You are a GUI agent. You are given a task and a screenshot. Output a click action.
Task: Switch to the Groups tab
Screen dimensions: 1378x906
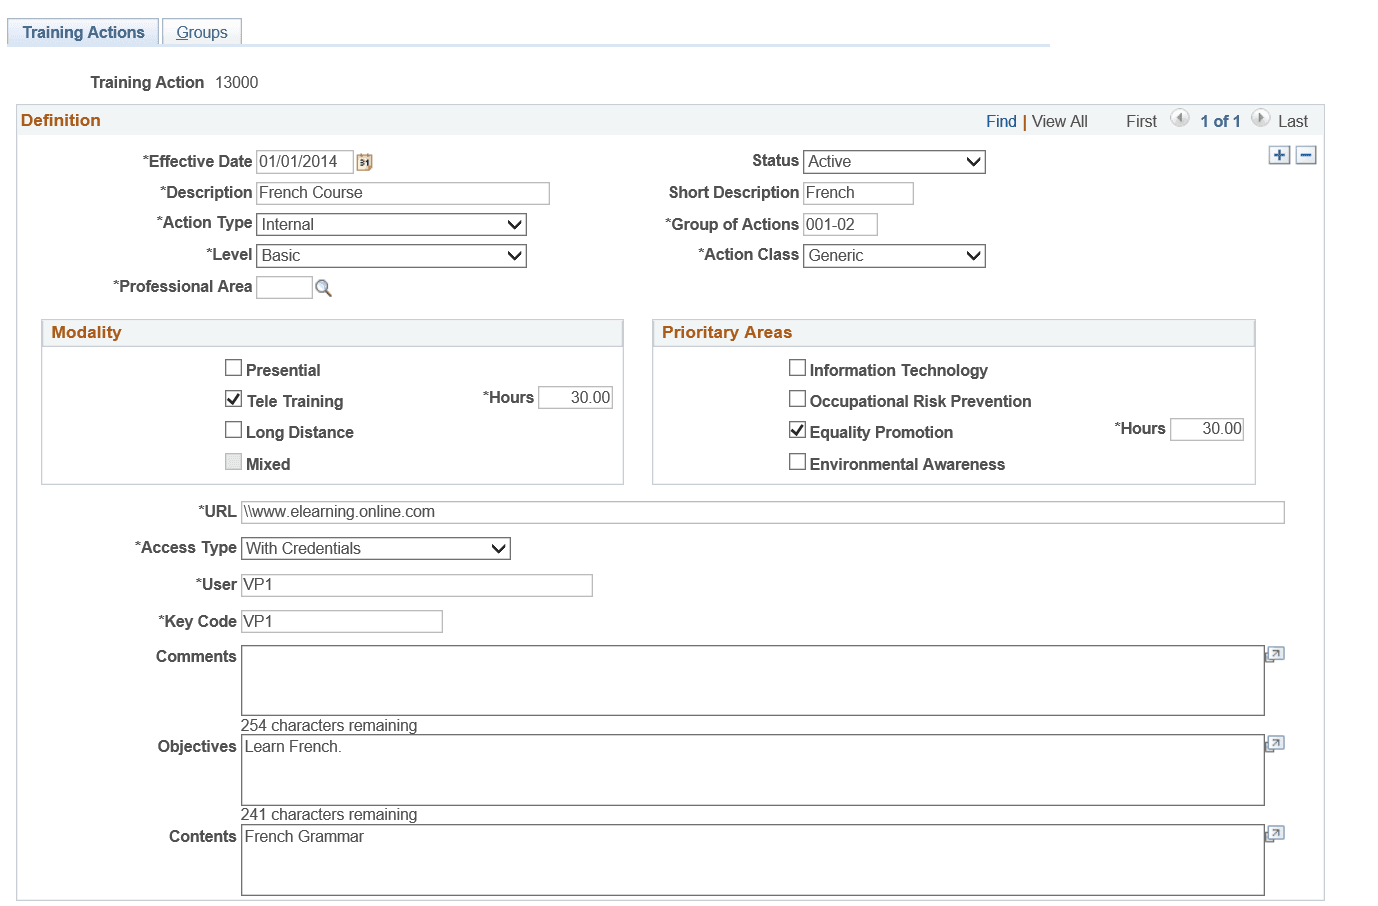[201, 31]
